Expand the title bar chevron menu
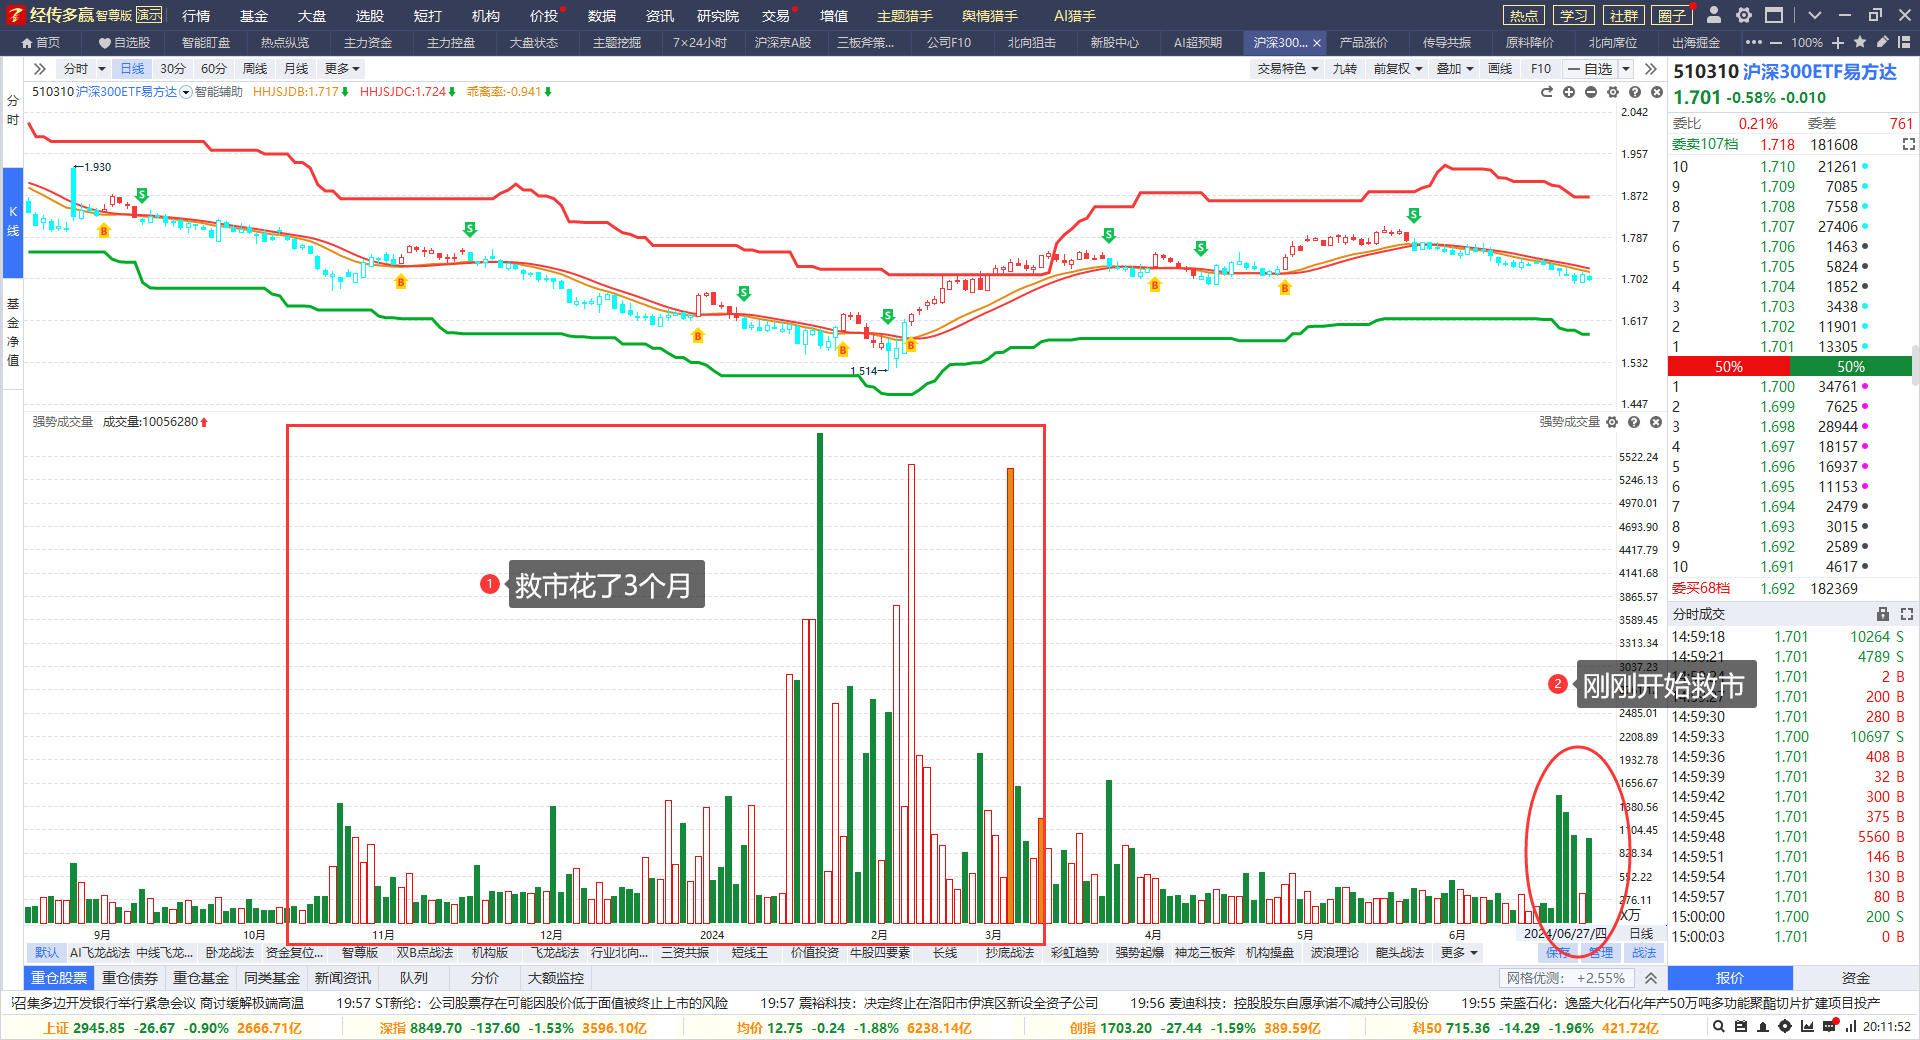1920x1040 pixels. point(1815,15)
